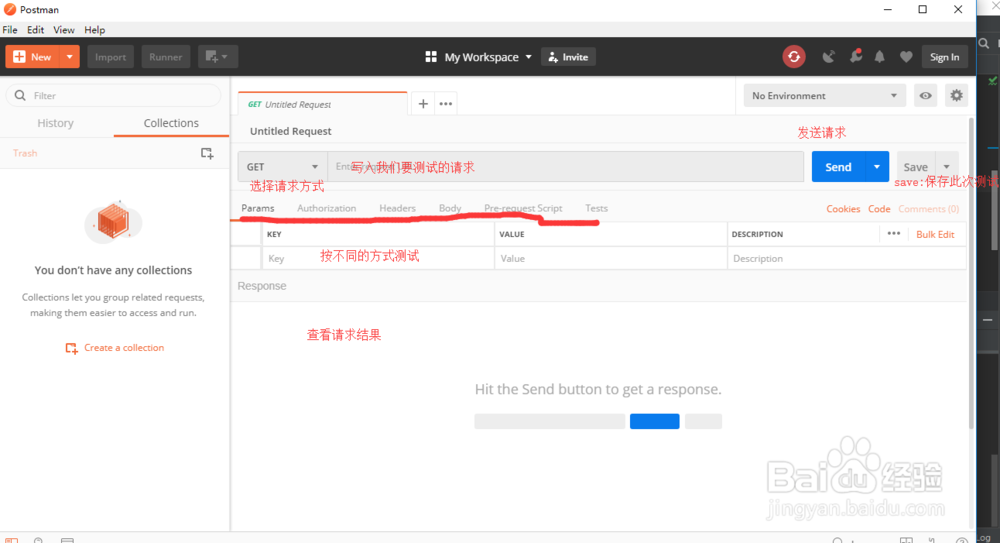1000x543 pixels.
Task: Switch to the Collections tab
Action: tap(171, 123)
